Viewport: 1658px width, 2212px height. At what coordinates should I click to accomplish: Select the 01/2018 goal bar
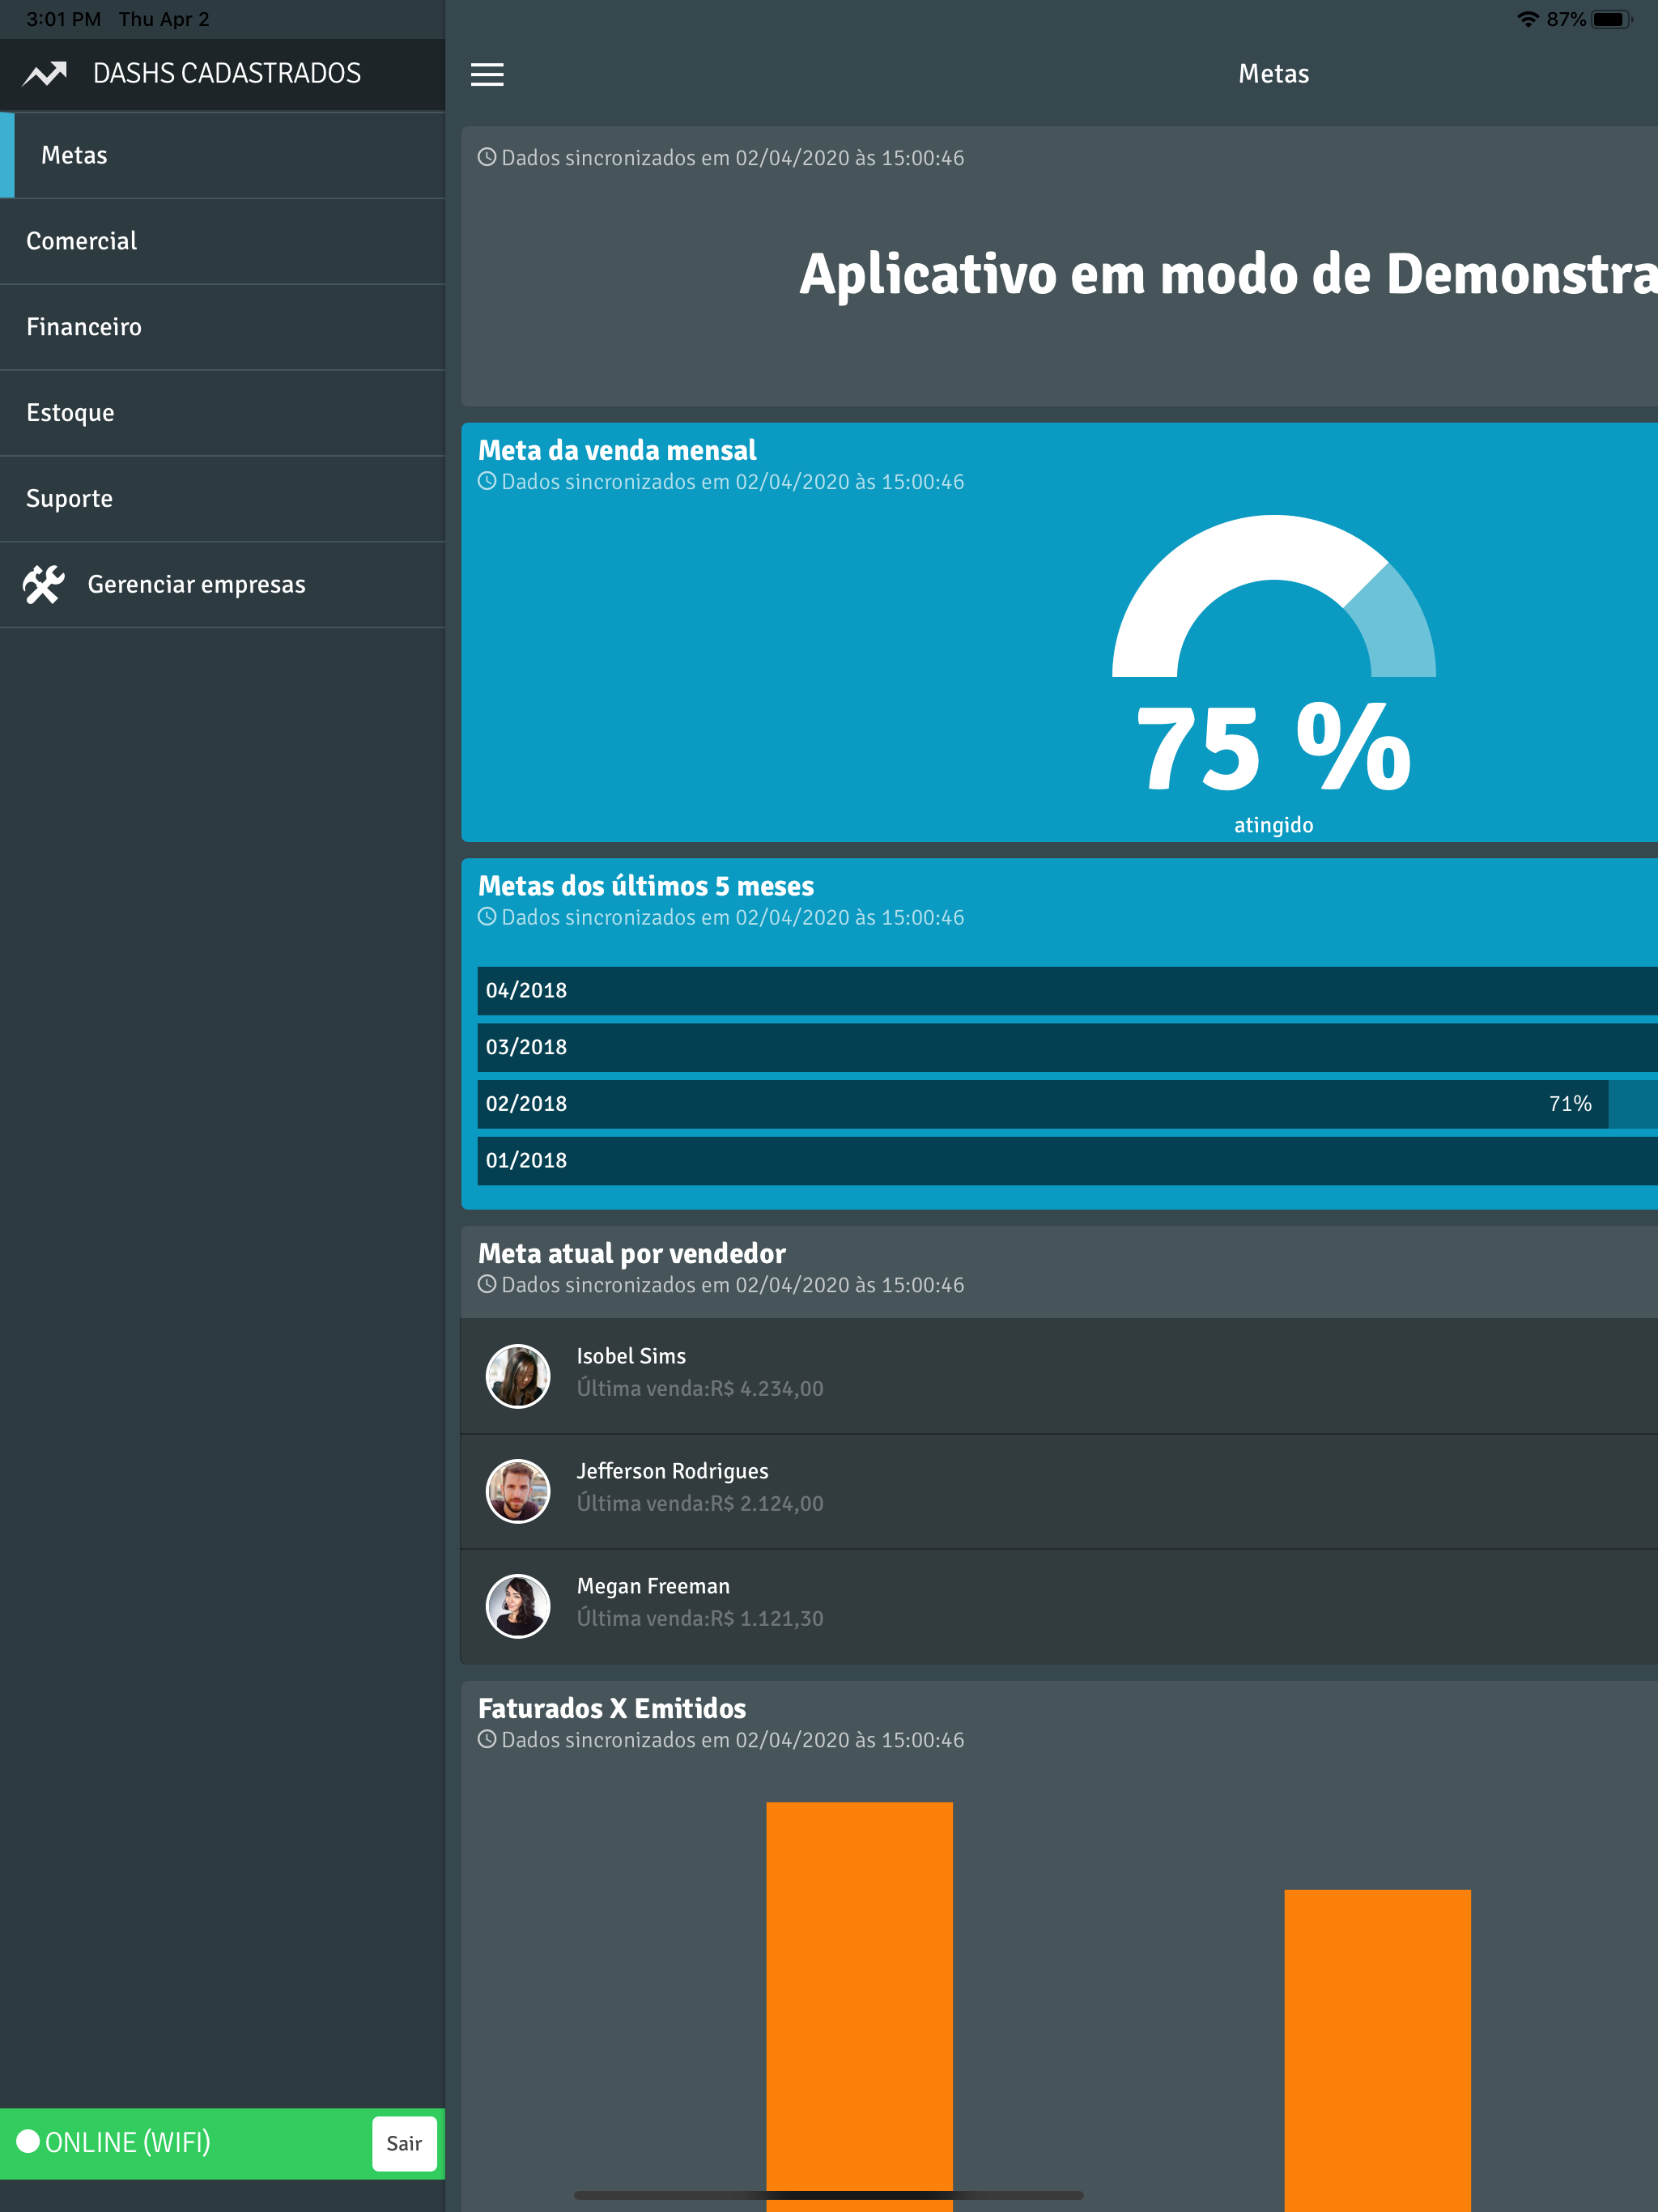1067,1161
